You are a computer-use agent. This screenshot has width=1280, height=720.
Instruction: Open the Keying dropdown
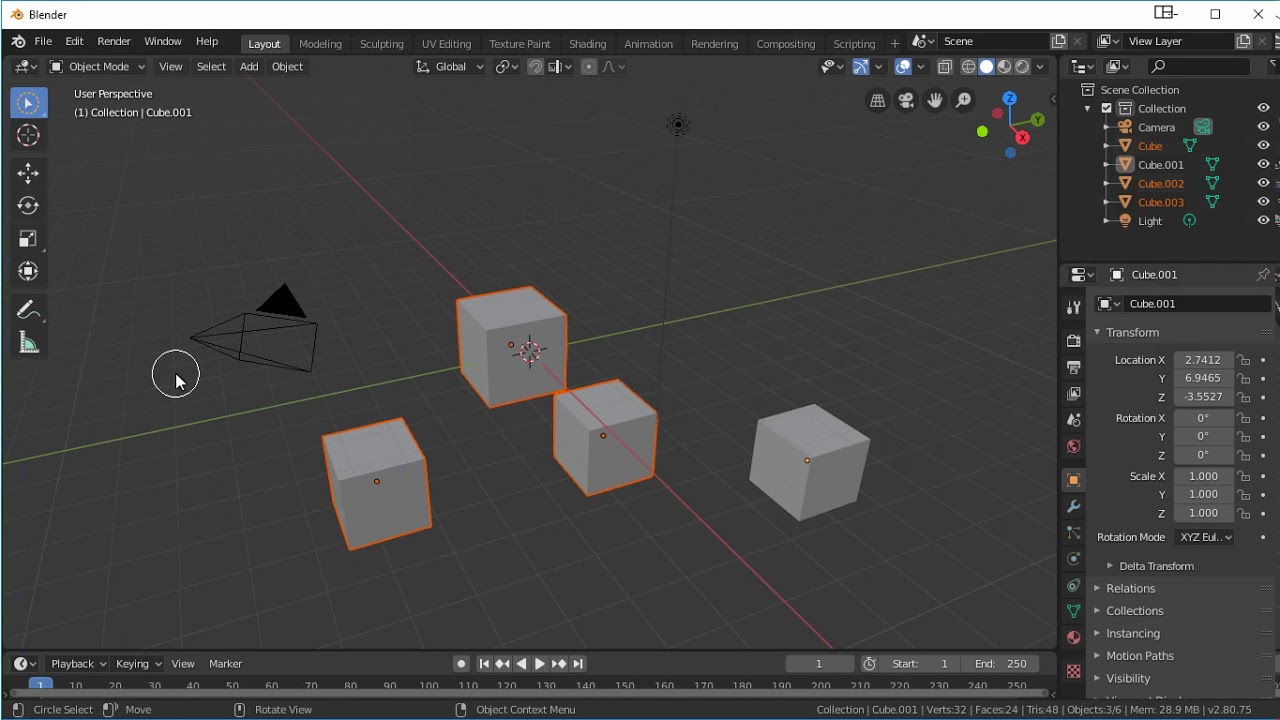coord(138,664)
